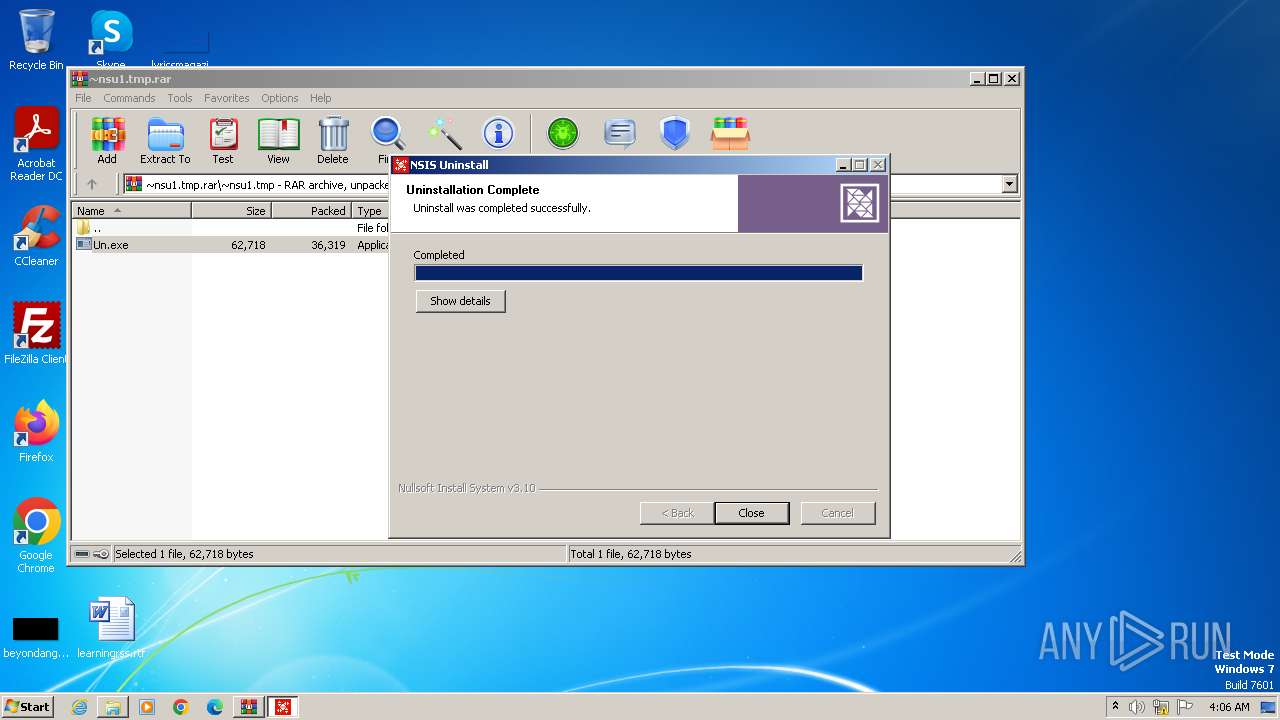Click the completed uninstall progress bar
Viewport: 1280px width, 720px height.
pos(638,273)
